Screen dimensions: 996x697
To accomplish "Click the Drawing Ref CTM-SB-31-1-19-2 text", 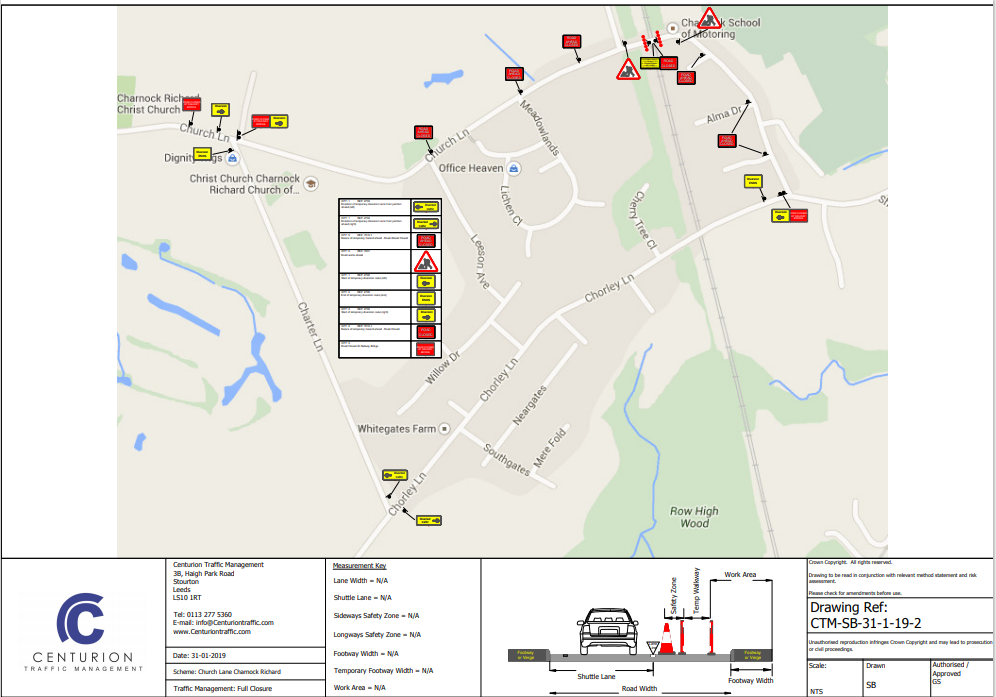I will click(x=865, y=615).
